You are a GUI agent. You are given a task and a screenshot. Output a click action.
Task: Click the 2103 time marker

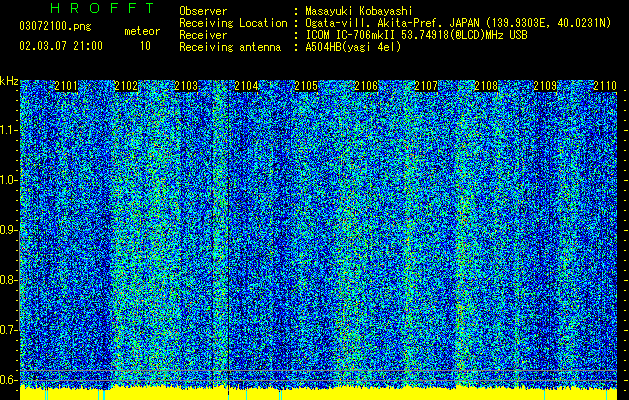click(186, 86)
